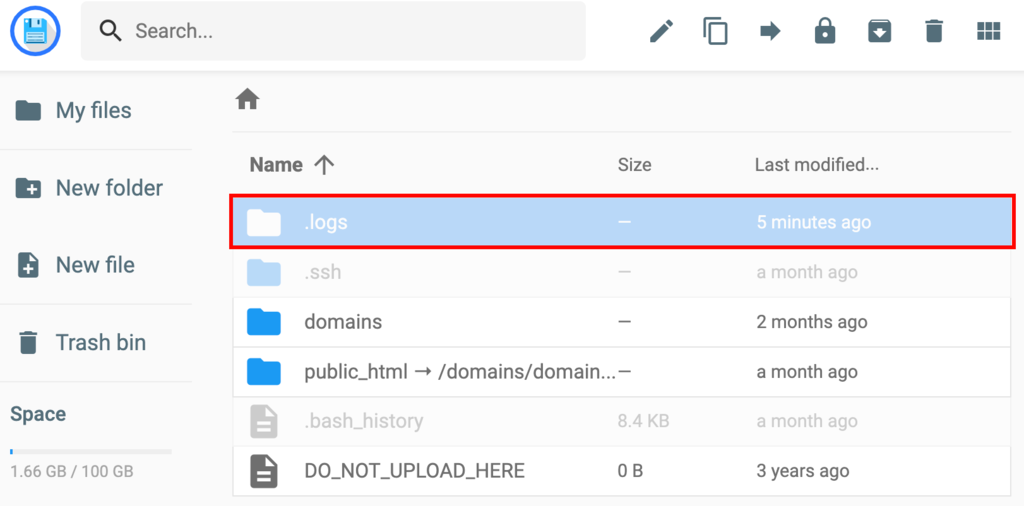Sort files by Name column header
Image resolution: width=1024 pixels, height=506 pixels.
[x=276, y=165]
